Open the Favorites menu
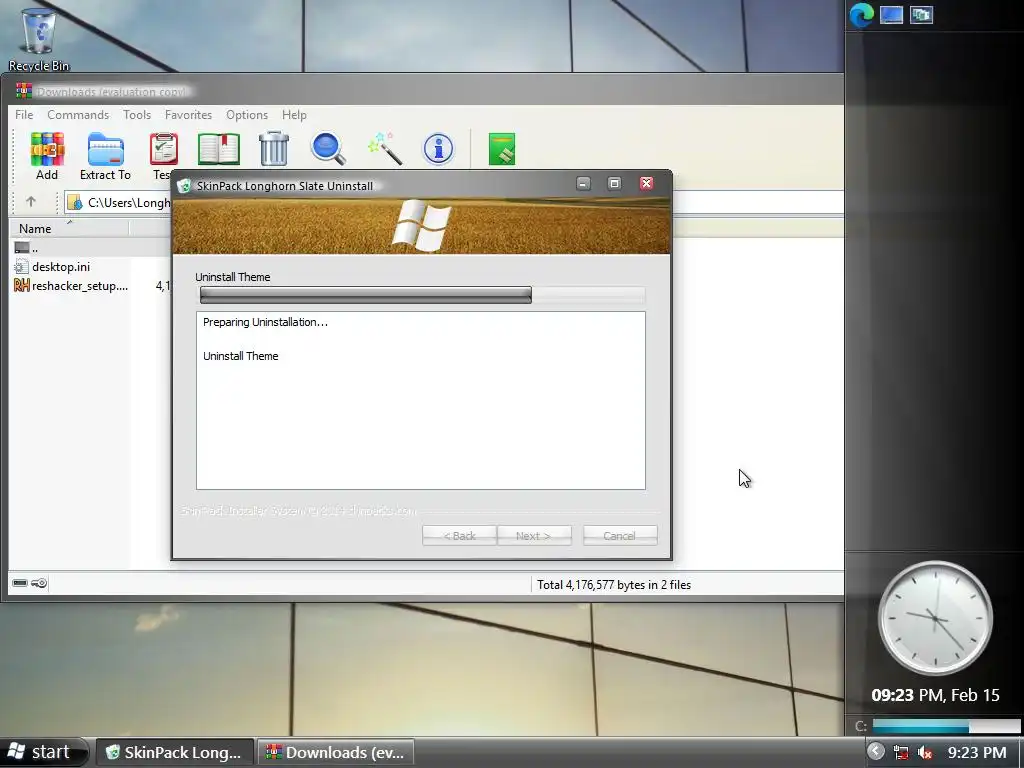 tap(188, 114)
